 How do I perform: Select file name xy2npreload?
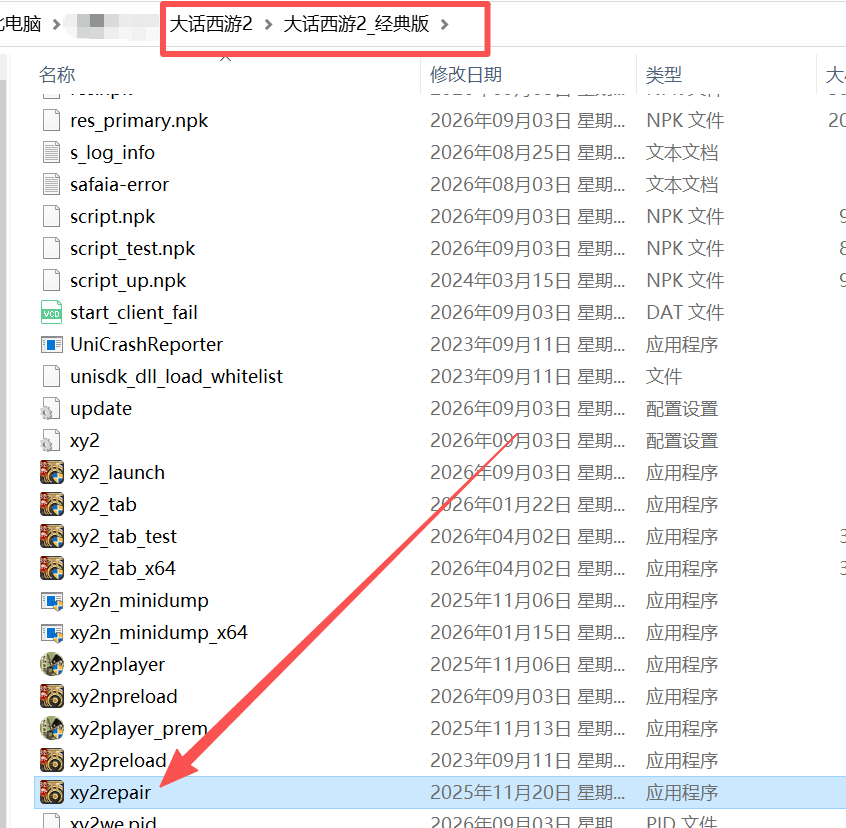pos(124,697)
